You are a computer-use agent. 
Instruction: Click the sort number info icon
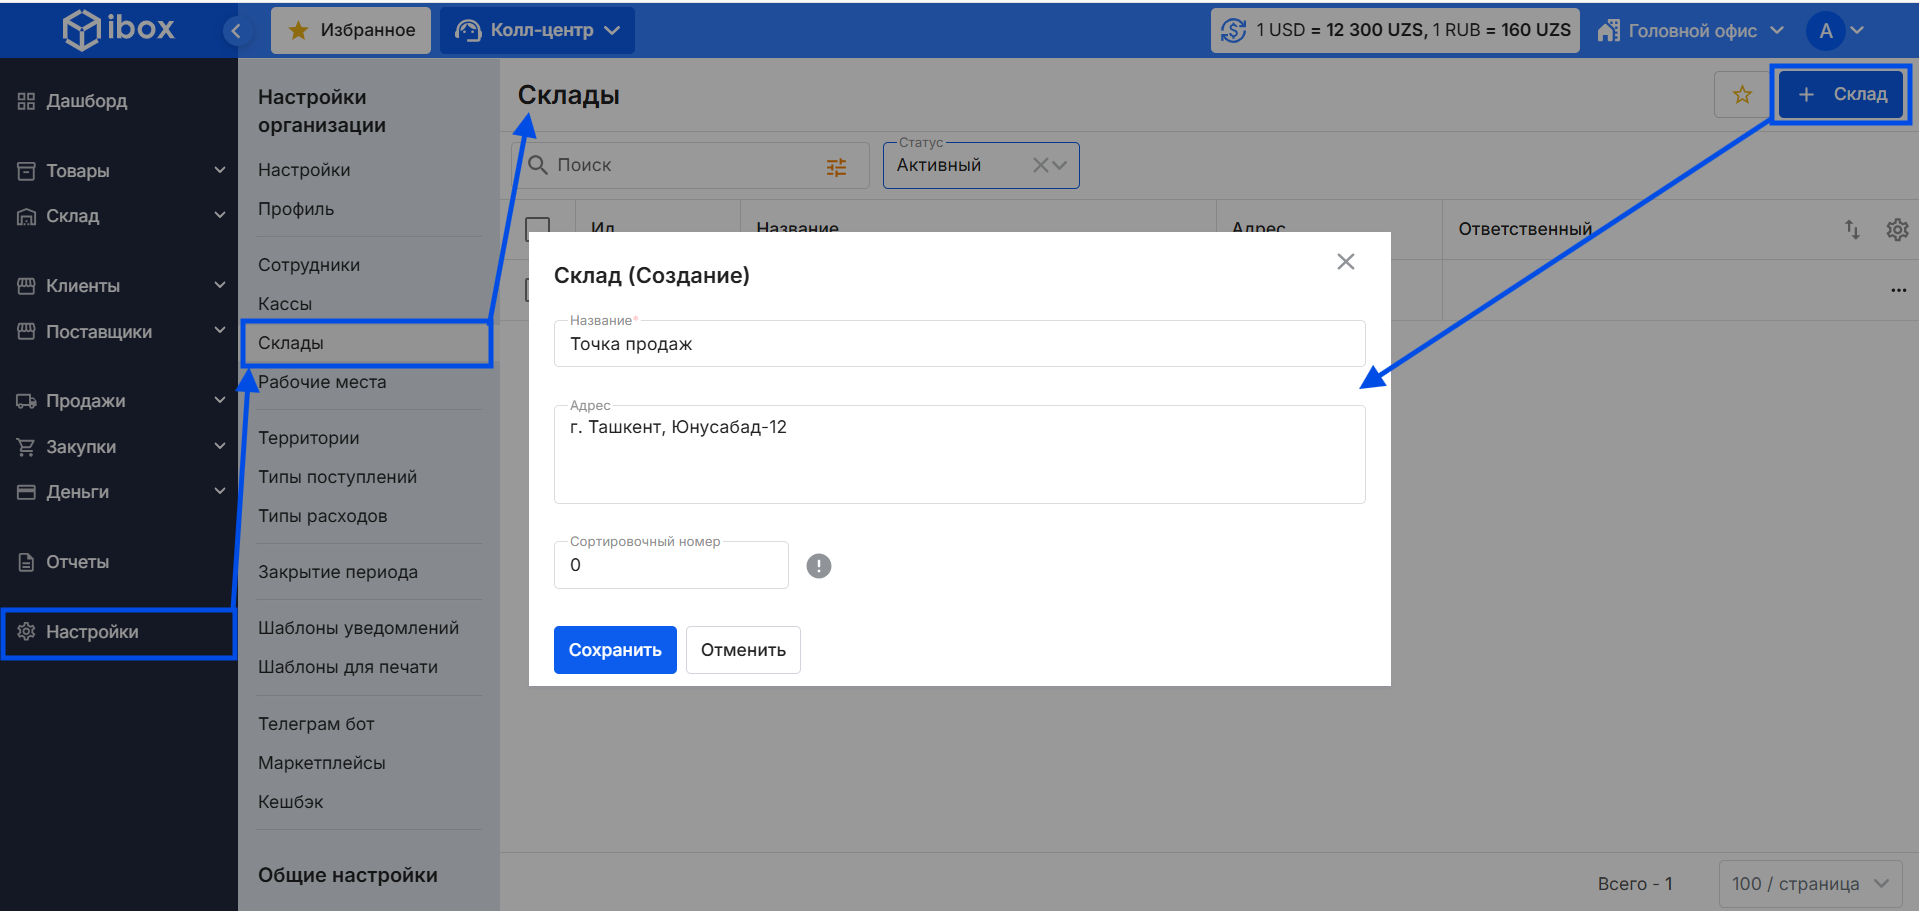click(818, 566)
